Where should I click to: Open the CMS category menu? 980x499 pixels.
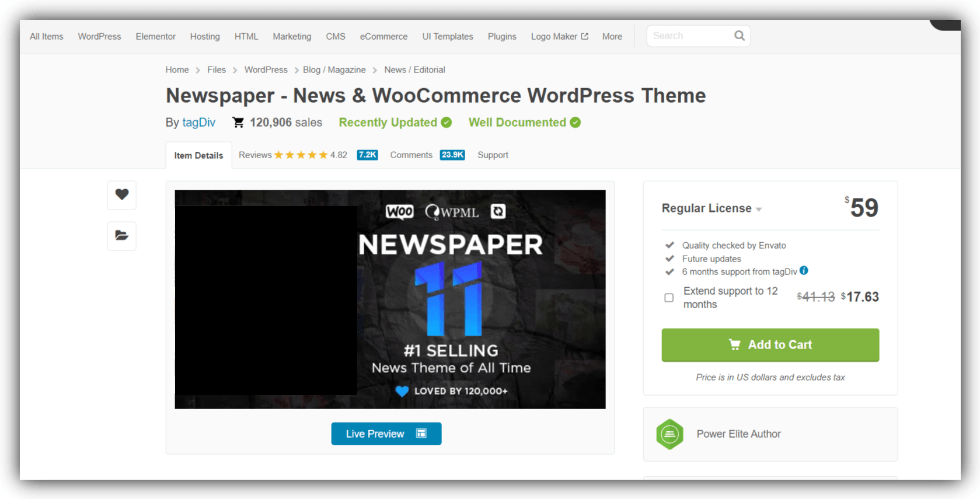[336, 36]
